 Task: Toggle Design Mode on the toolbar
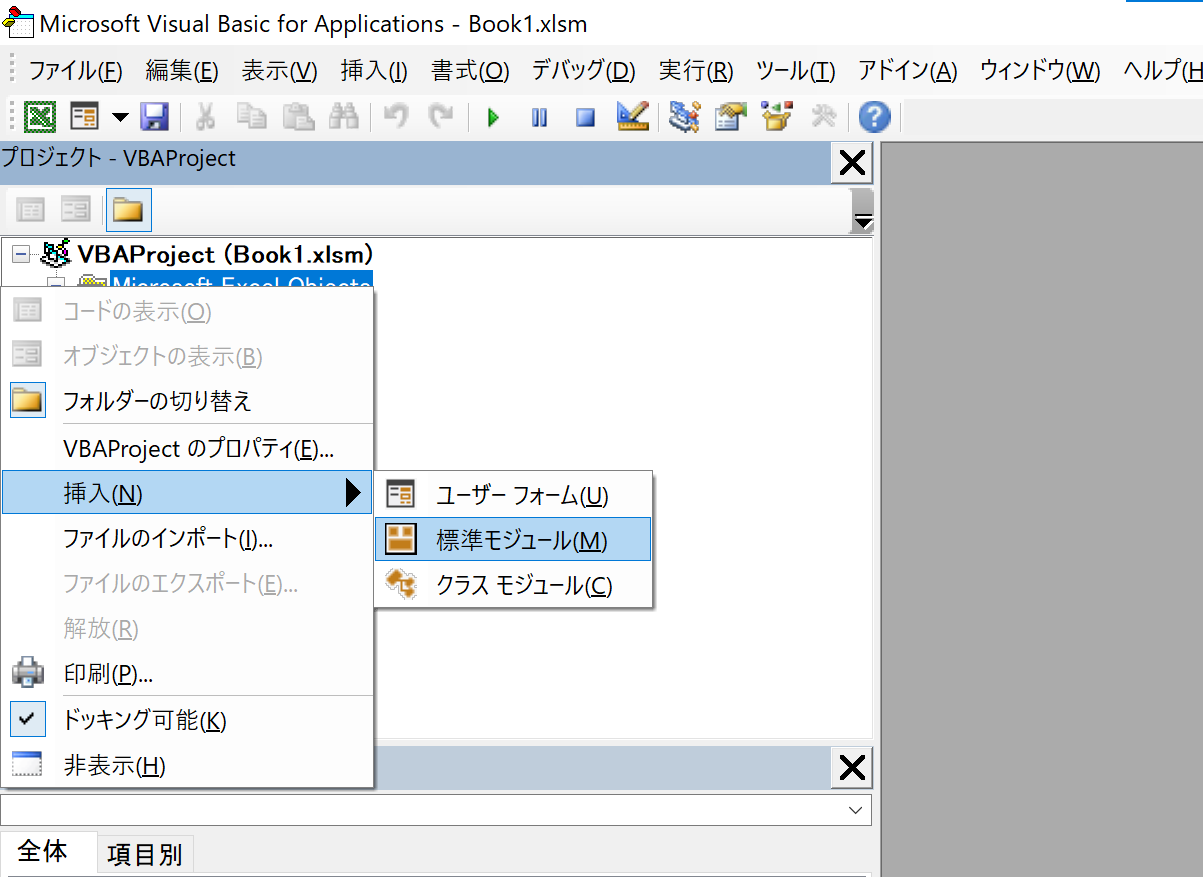631,117
